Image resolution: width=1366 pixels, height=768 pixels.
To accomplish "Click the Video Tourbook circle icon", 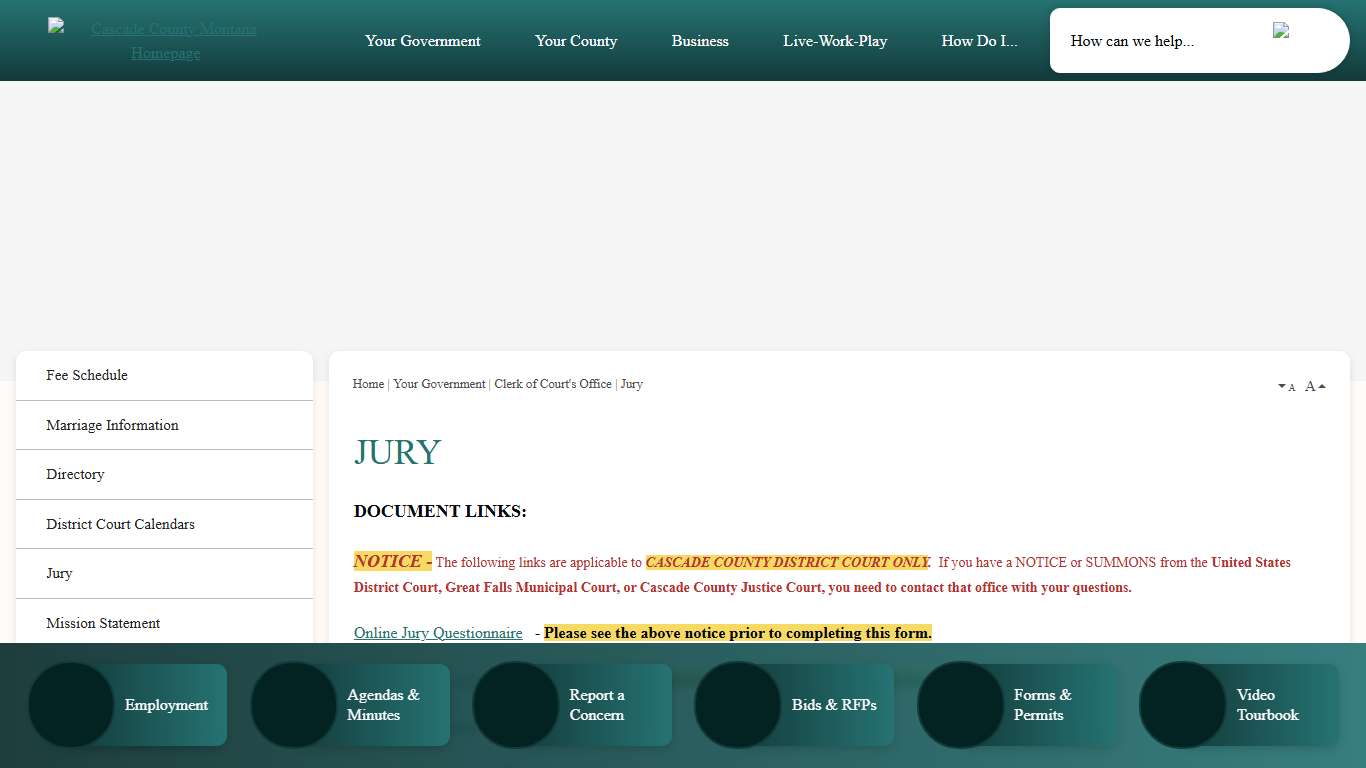I will pos(1182,705).
